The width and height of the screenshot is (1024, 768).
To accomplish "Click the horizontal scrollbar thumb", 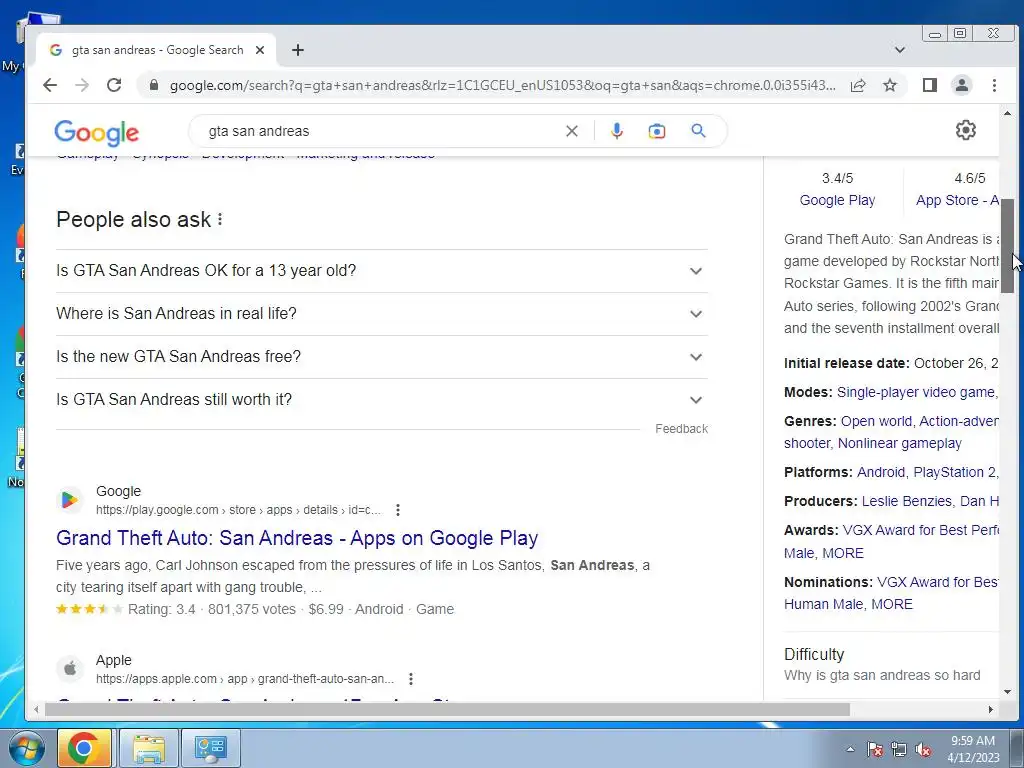I will pyautogui.click(x=447, y=710).
